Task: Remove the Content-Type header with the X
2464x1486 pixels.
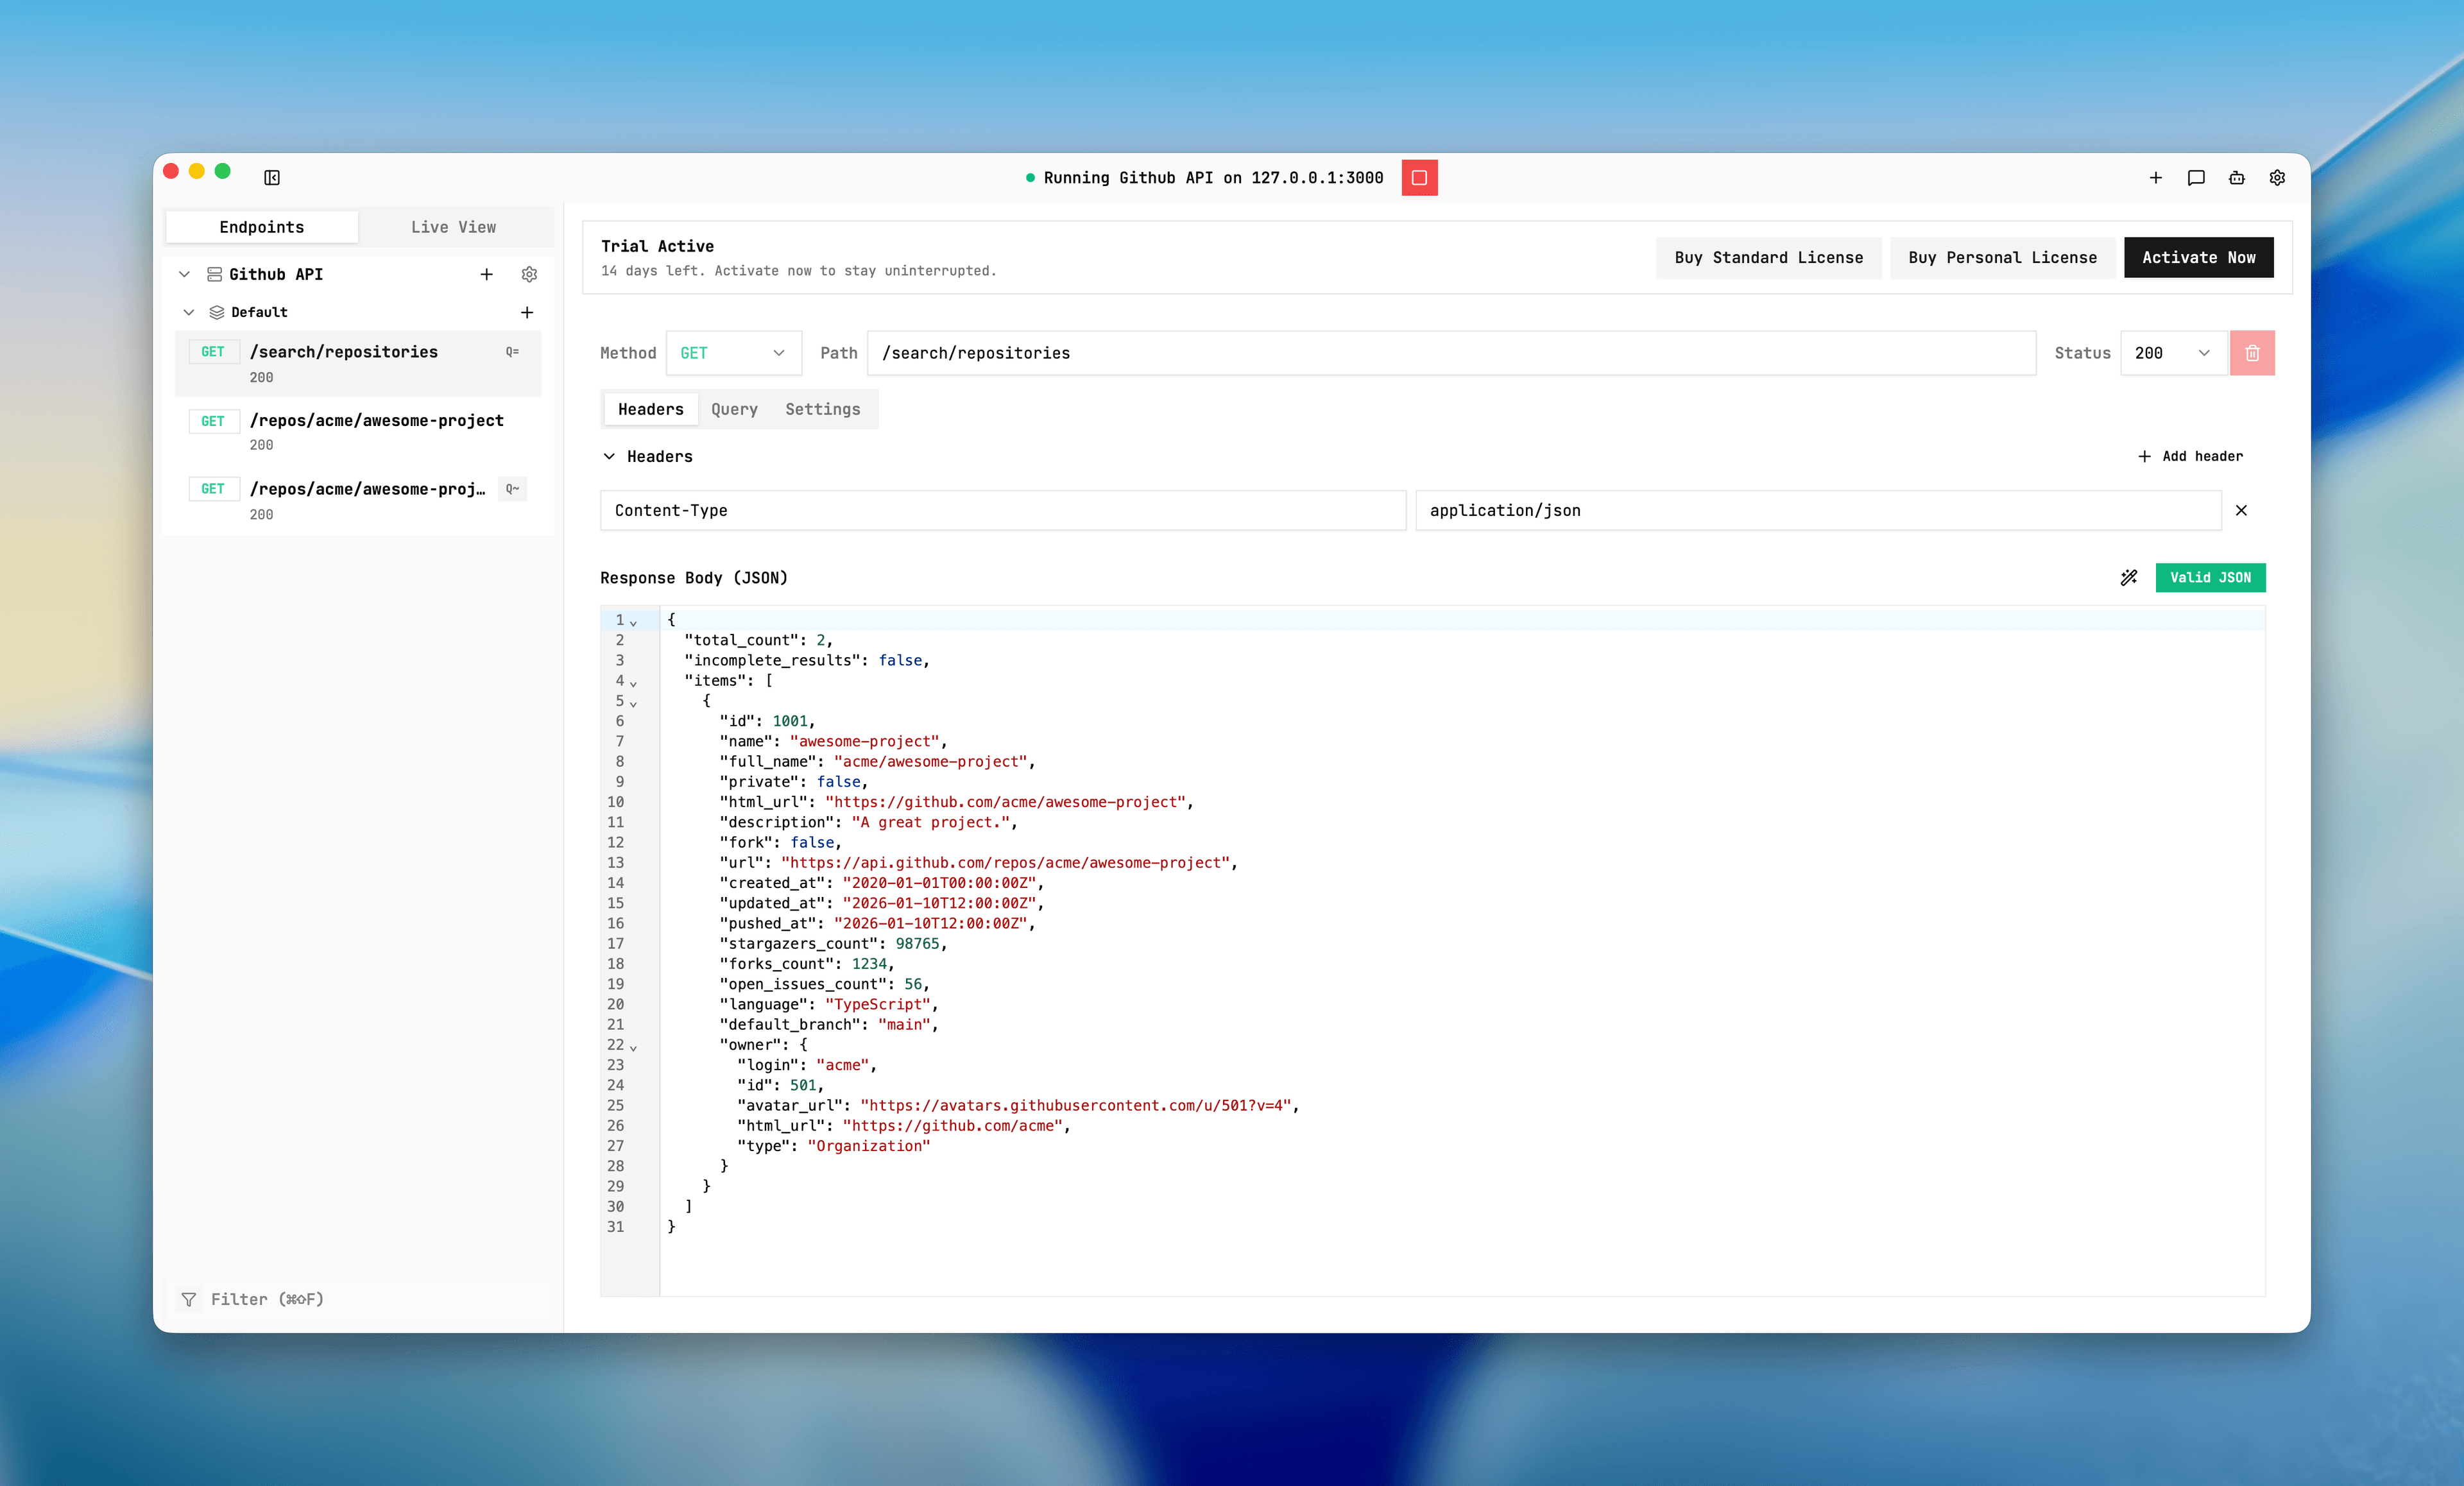Action: pyautogui.click(x=2242, y=510)
